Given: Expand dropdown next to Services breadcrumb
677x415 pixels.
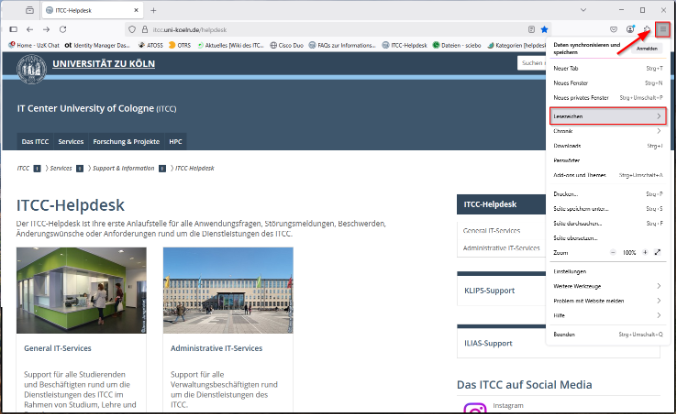Looking at the screenshot, I should (x=80, y=168).
